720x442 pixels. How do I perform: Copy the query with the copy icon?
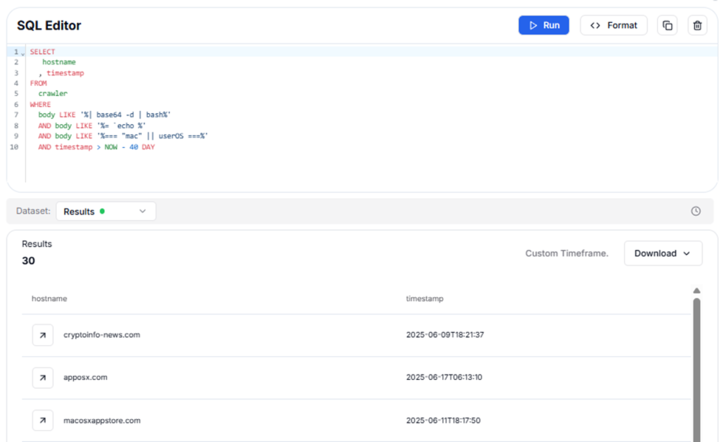667,25
